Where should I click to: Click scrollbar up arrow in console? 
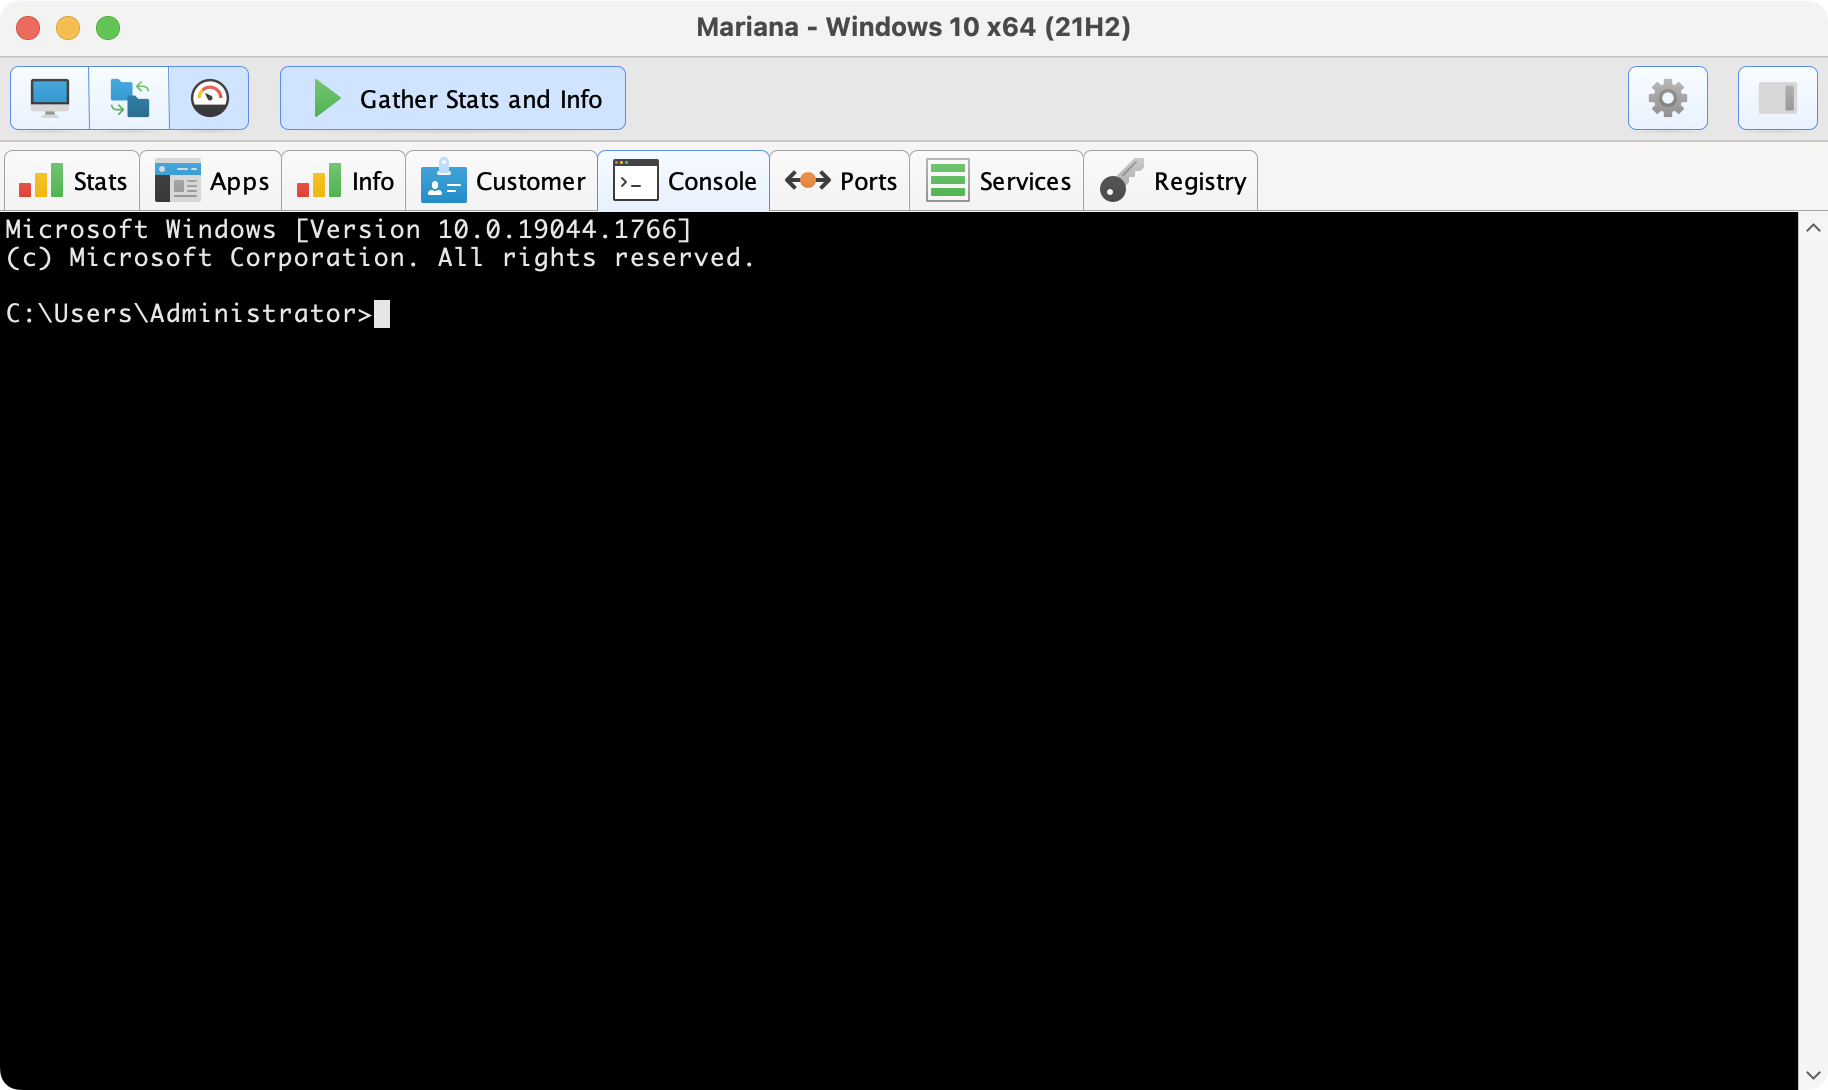[x=1813, y=228]
